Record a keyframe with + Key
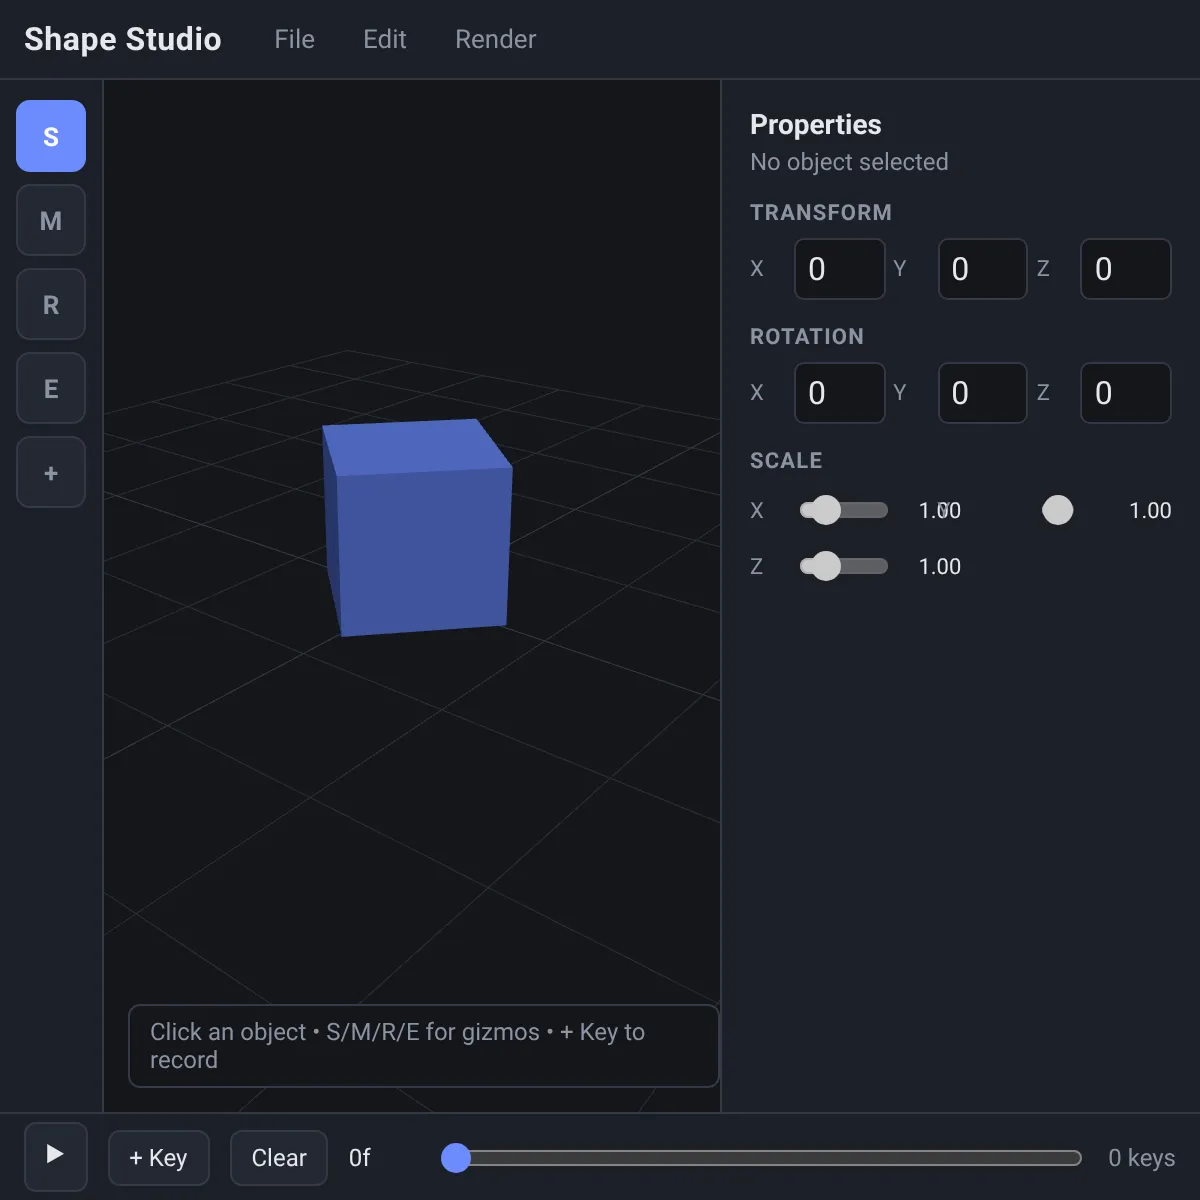The width and height of the screenshot is (1200, 1200). pyautogui.click(x=159, y=1157)
